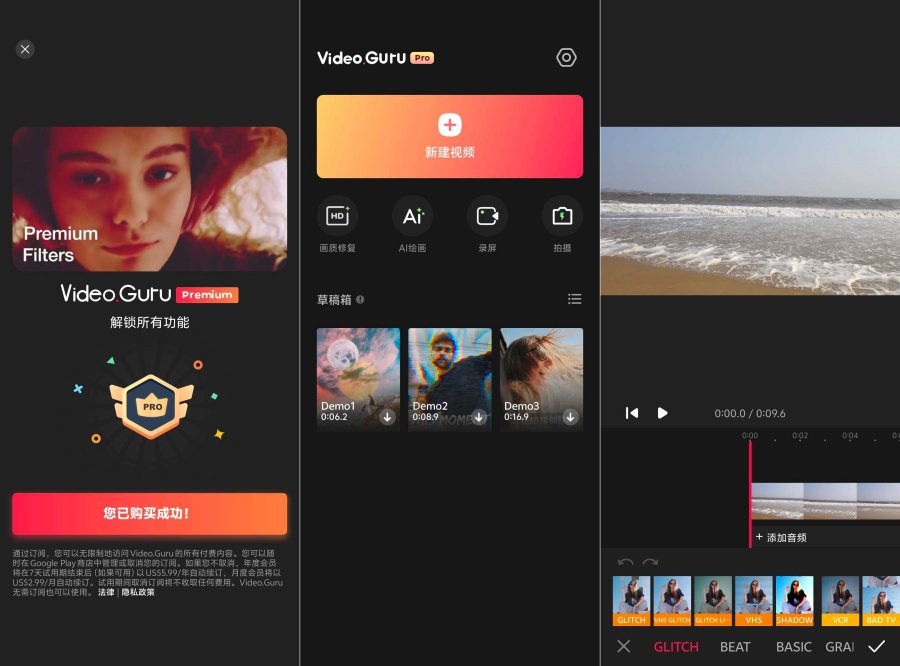This screenshot has height=666, width=900.
Task: Switch to the BASIC filter tab
Action: (x=794, y=647)
